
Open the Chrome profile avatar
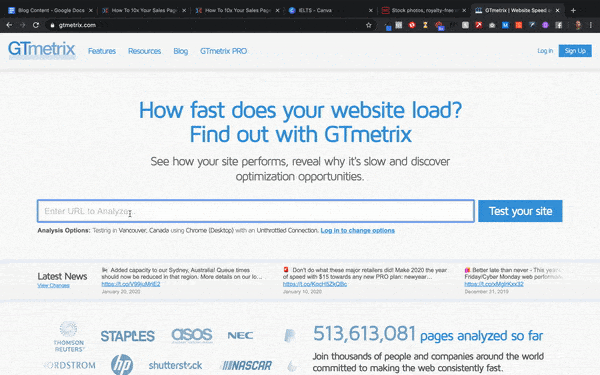tap(578, 25)
